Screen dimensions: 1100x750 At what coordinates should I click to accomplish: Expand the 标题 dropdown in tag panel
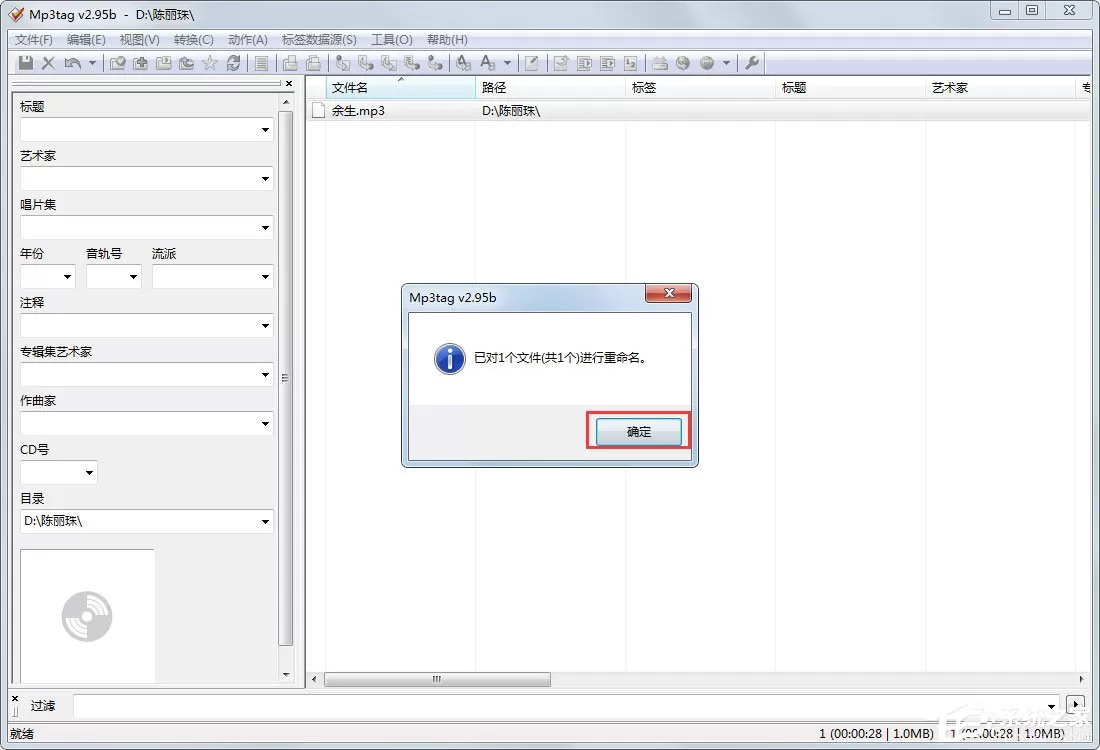coord(265,130)
